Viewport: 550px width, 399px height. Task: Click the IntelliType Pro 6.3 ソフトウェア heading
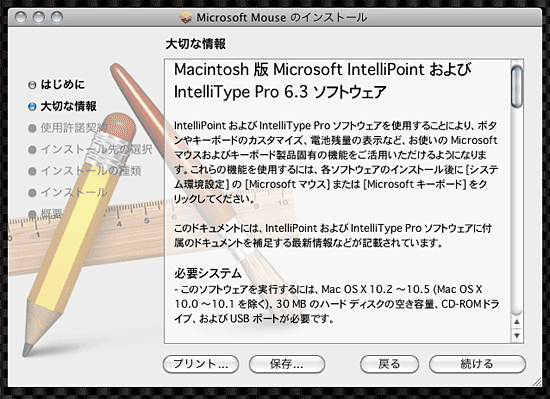[280, 92]
